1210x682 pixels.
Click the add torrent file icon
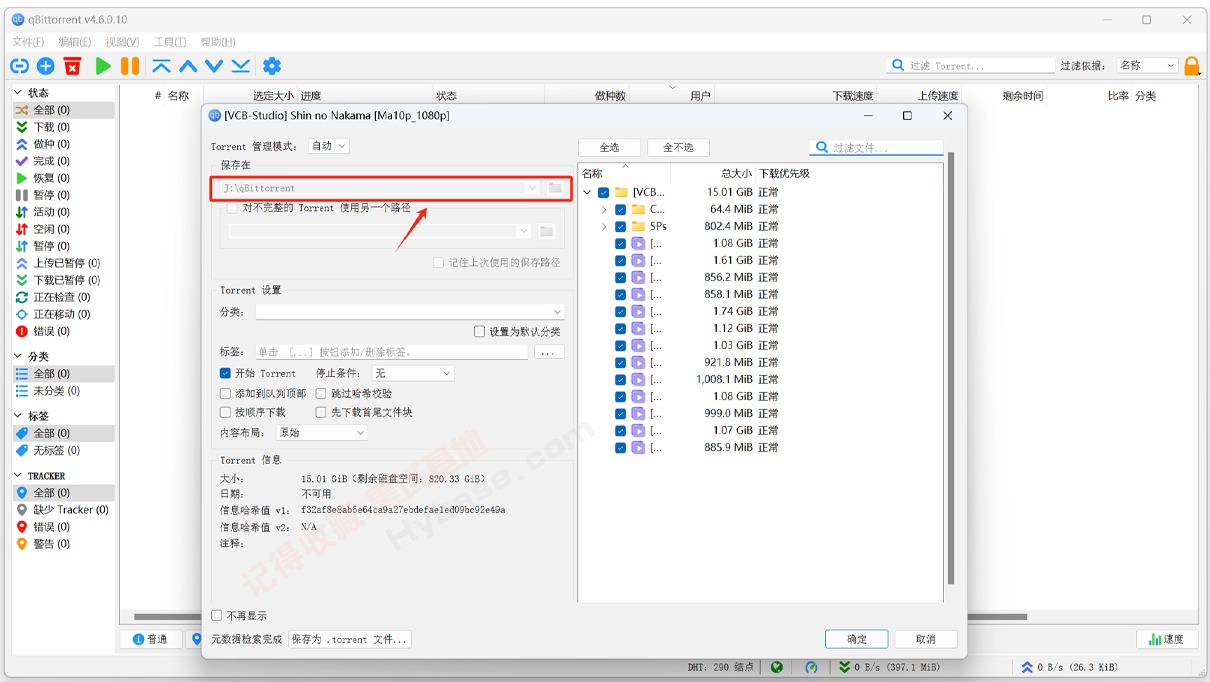45,66
